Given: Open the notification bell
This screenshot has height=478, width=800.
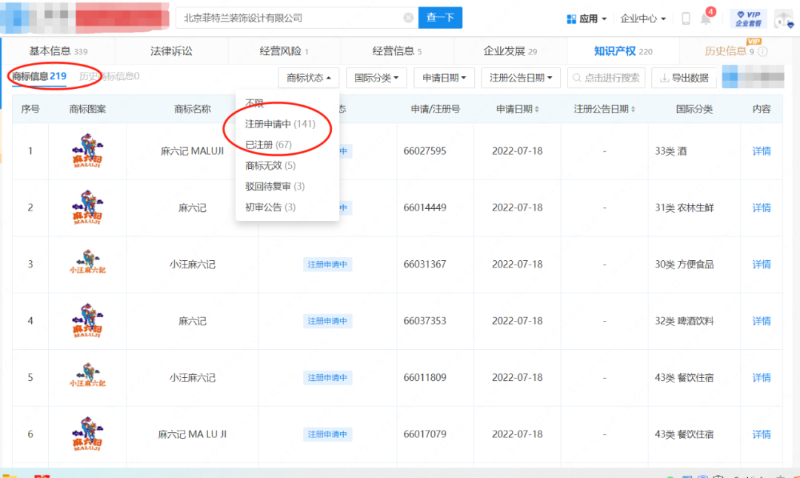Looking at the screenshot, I should [x=706, y=19].
